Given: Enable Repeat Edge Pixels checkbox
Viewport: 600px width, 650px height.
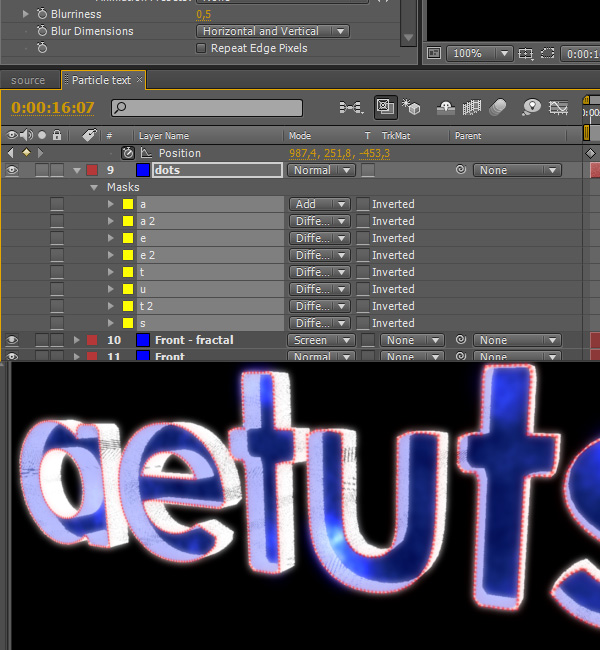Looking at the screenshot, I should pos(201,48).
